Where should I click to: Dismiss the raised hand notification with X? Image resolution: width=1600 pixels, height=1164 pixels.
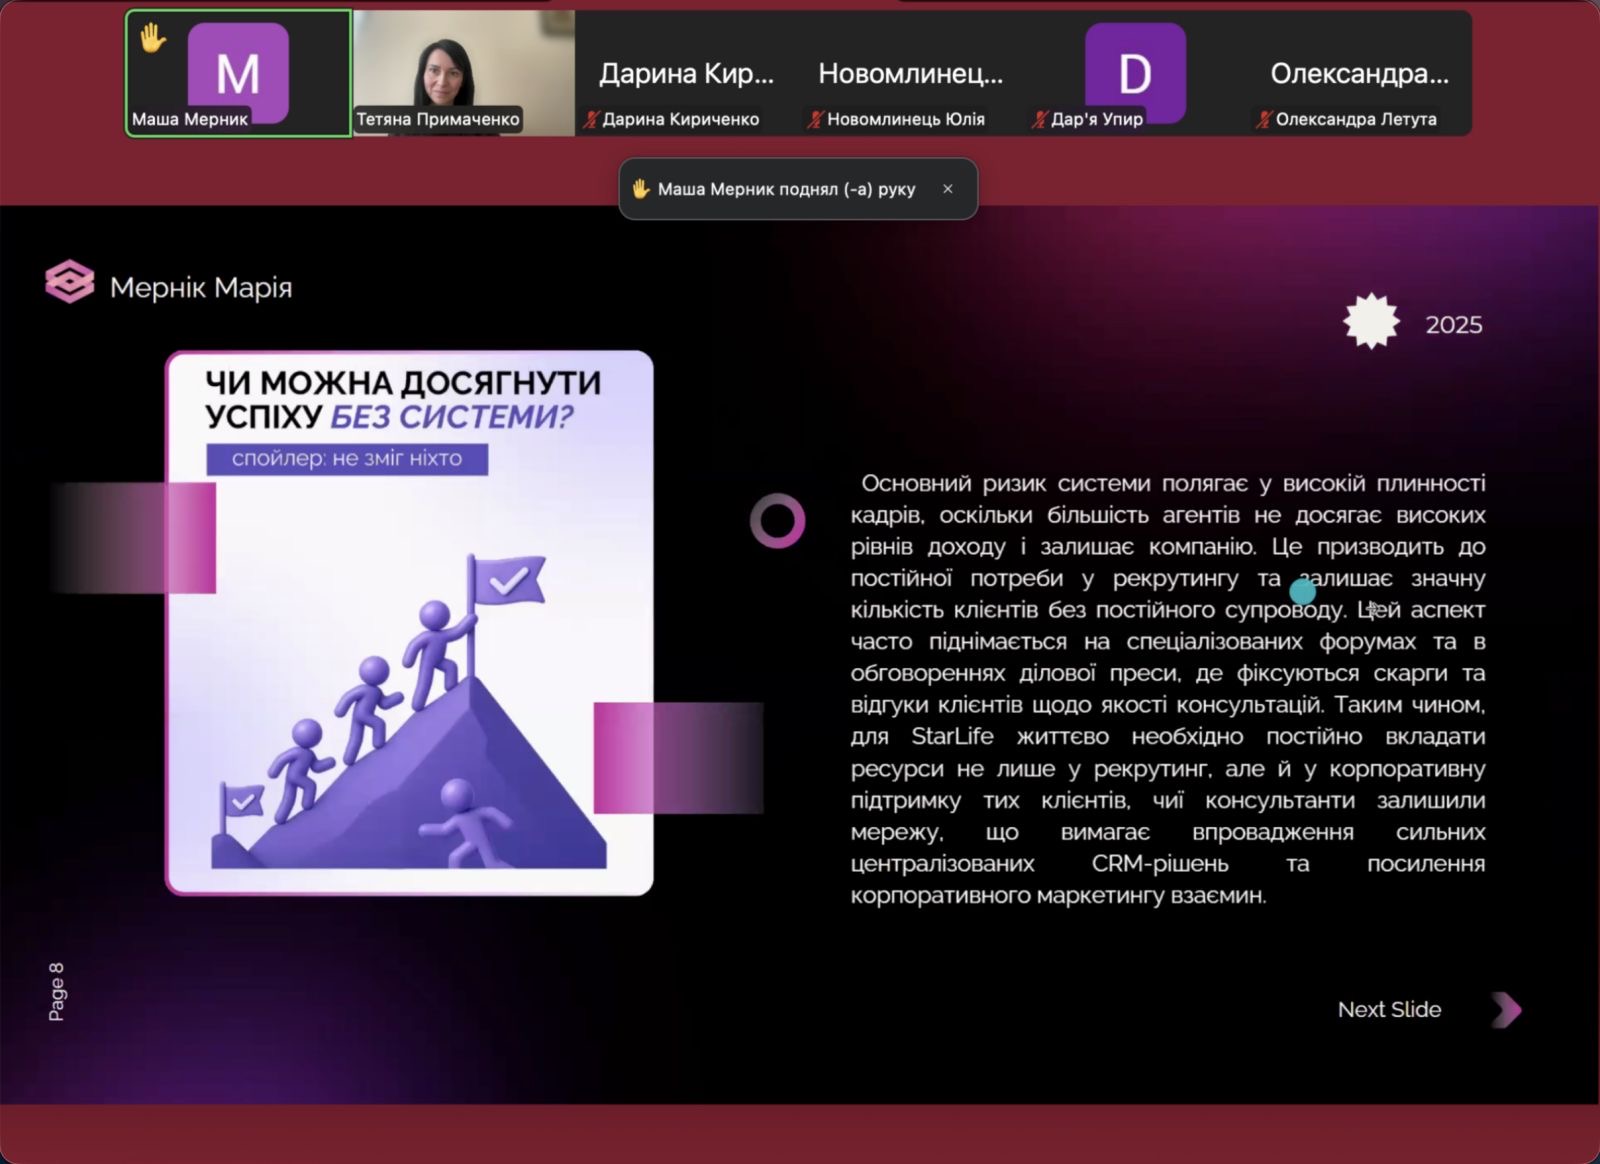[947, 189]
